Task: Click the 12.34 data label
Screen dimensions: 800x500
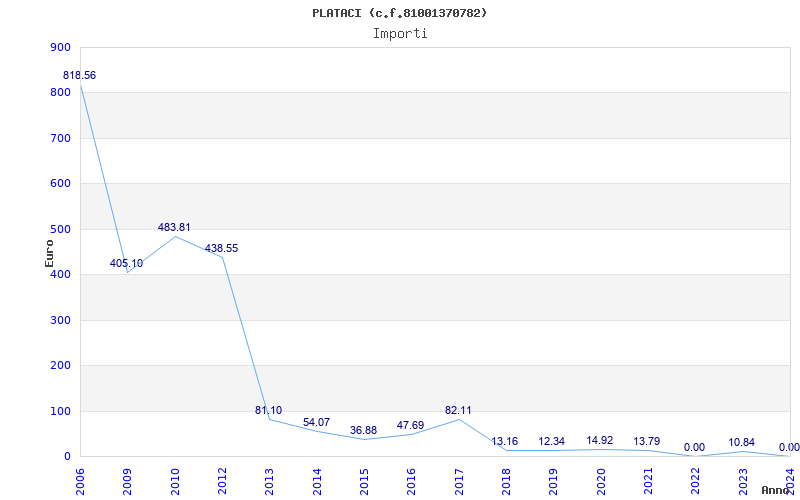Action: pos(552,441)
